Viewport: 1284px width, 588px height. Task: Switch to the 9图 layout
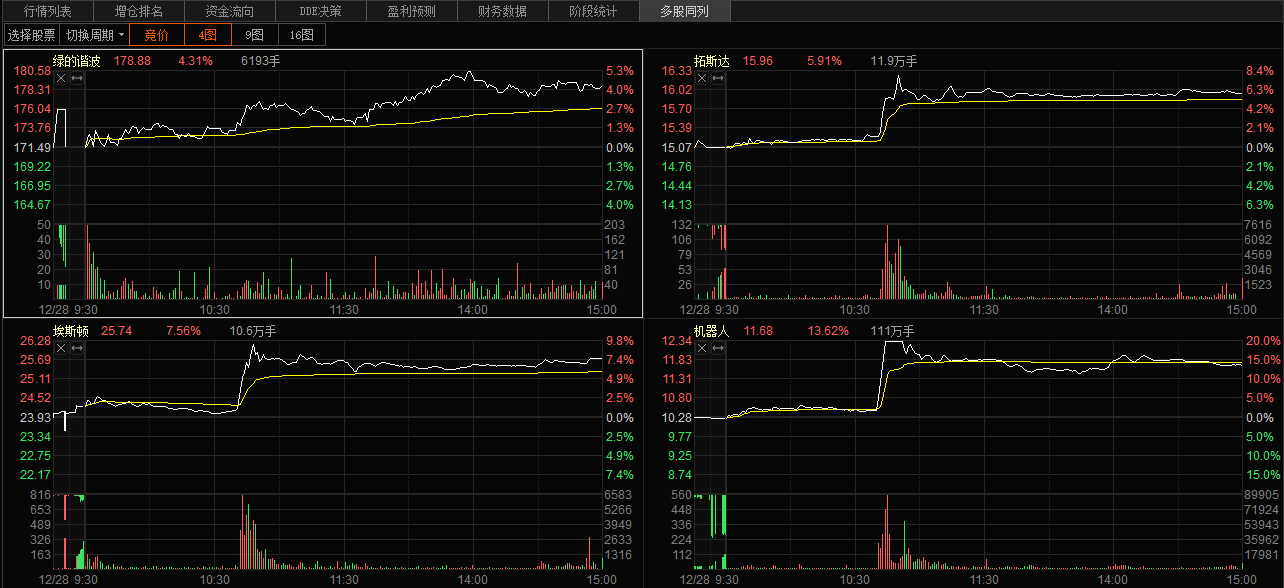[254, 35]
